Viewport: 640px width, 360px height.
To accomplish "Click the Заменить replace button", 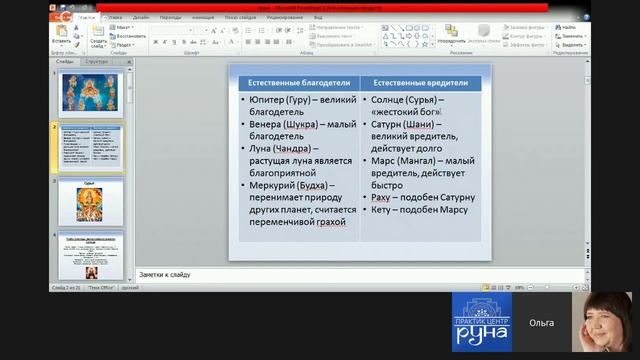I will click(571, 36).
